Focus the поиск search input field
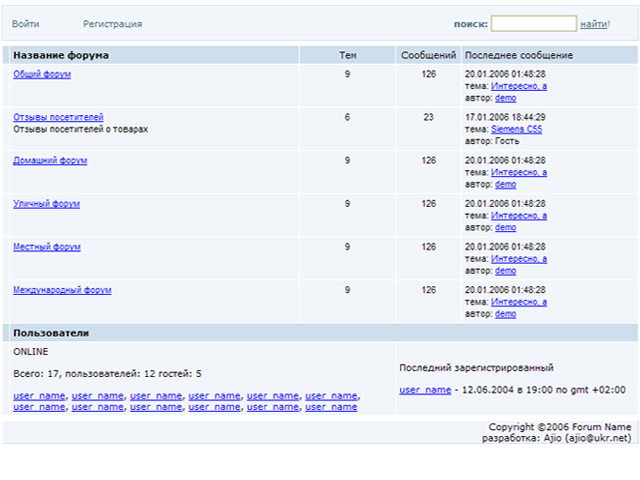Viewport: 640px width, 480px height. [x=533, y=24]
